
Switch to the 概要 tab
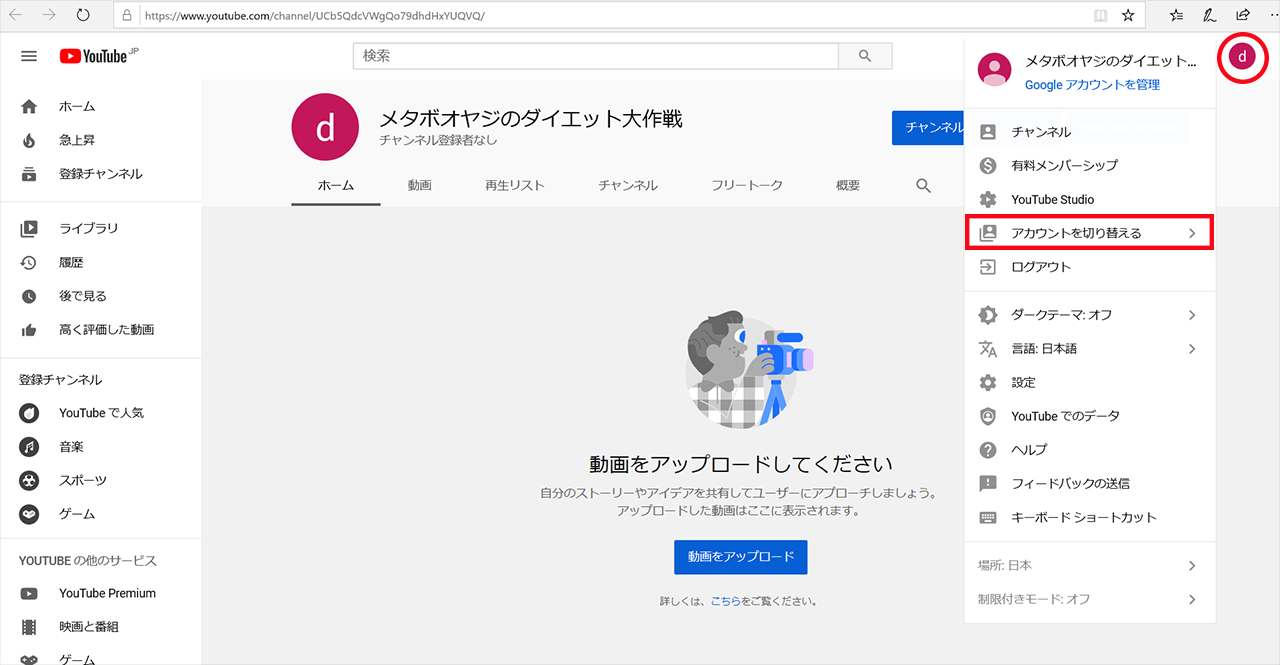848,185
